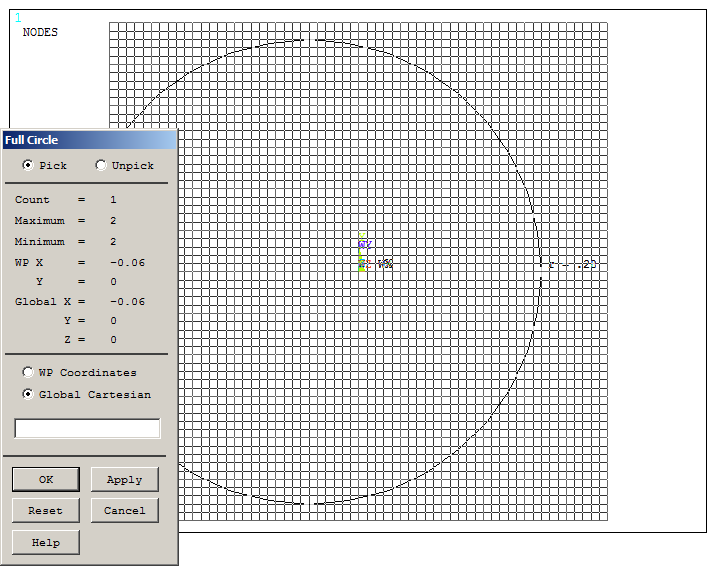
Task: Choose the Global Cartesian option
Action: tap(28, 394)
